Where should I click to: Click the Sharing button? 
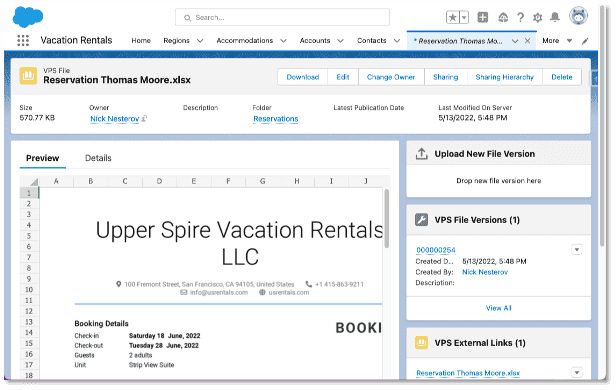tap(446, 77)
